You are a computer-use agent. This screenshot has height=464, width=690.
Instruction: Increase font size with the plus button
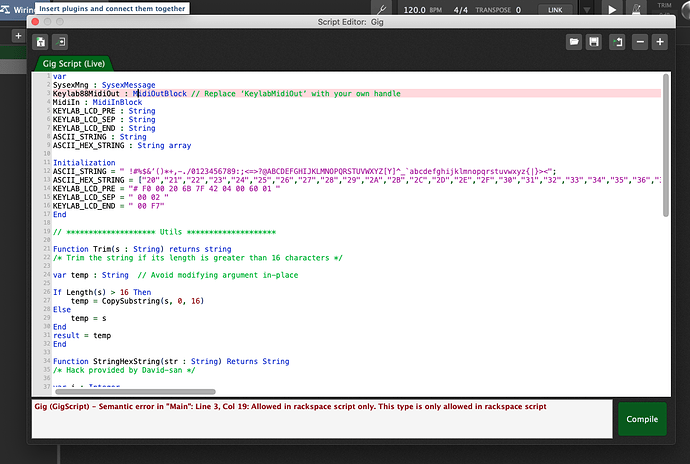click(659, 42)
